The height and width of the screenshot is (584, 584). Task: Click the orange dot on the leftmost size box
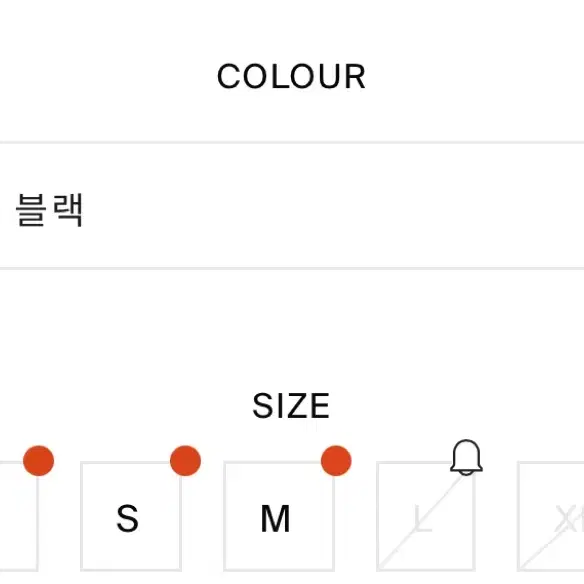tap(38, 461)
